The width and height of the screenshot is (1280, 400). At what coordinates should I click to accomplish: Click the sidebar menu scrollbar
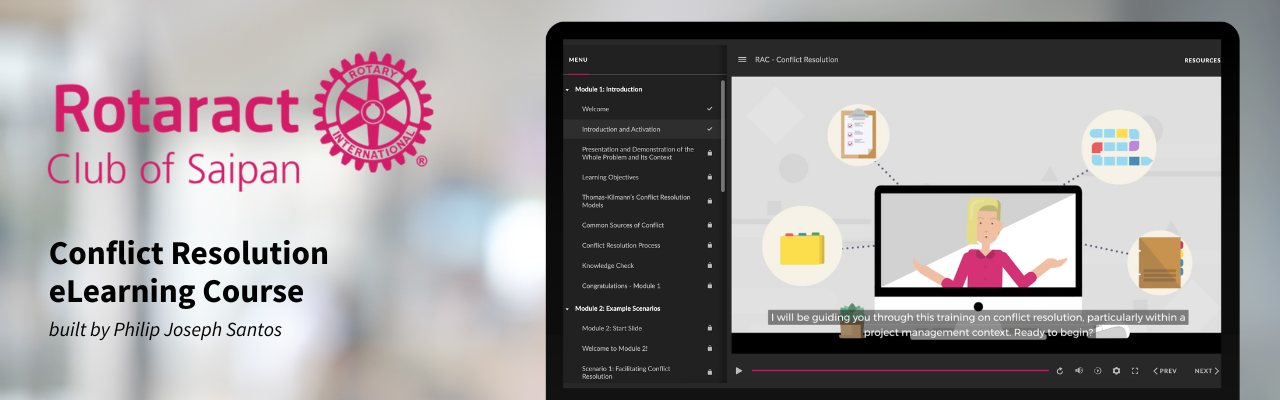tap(723, 135)
